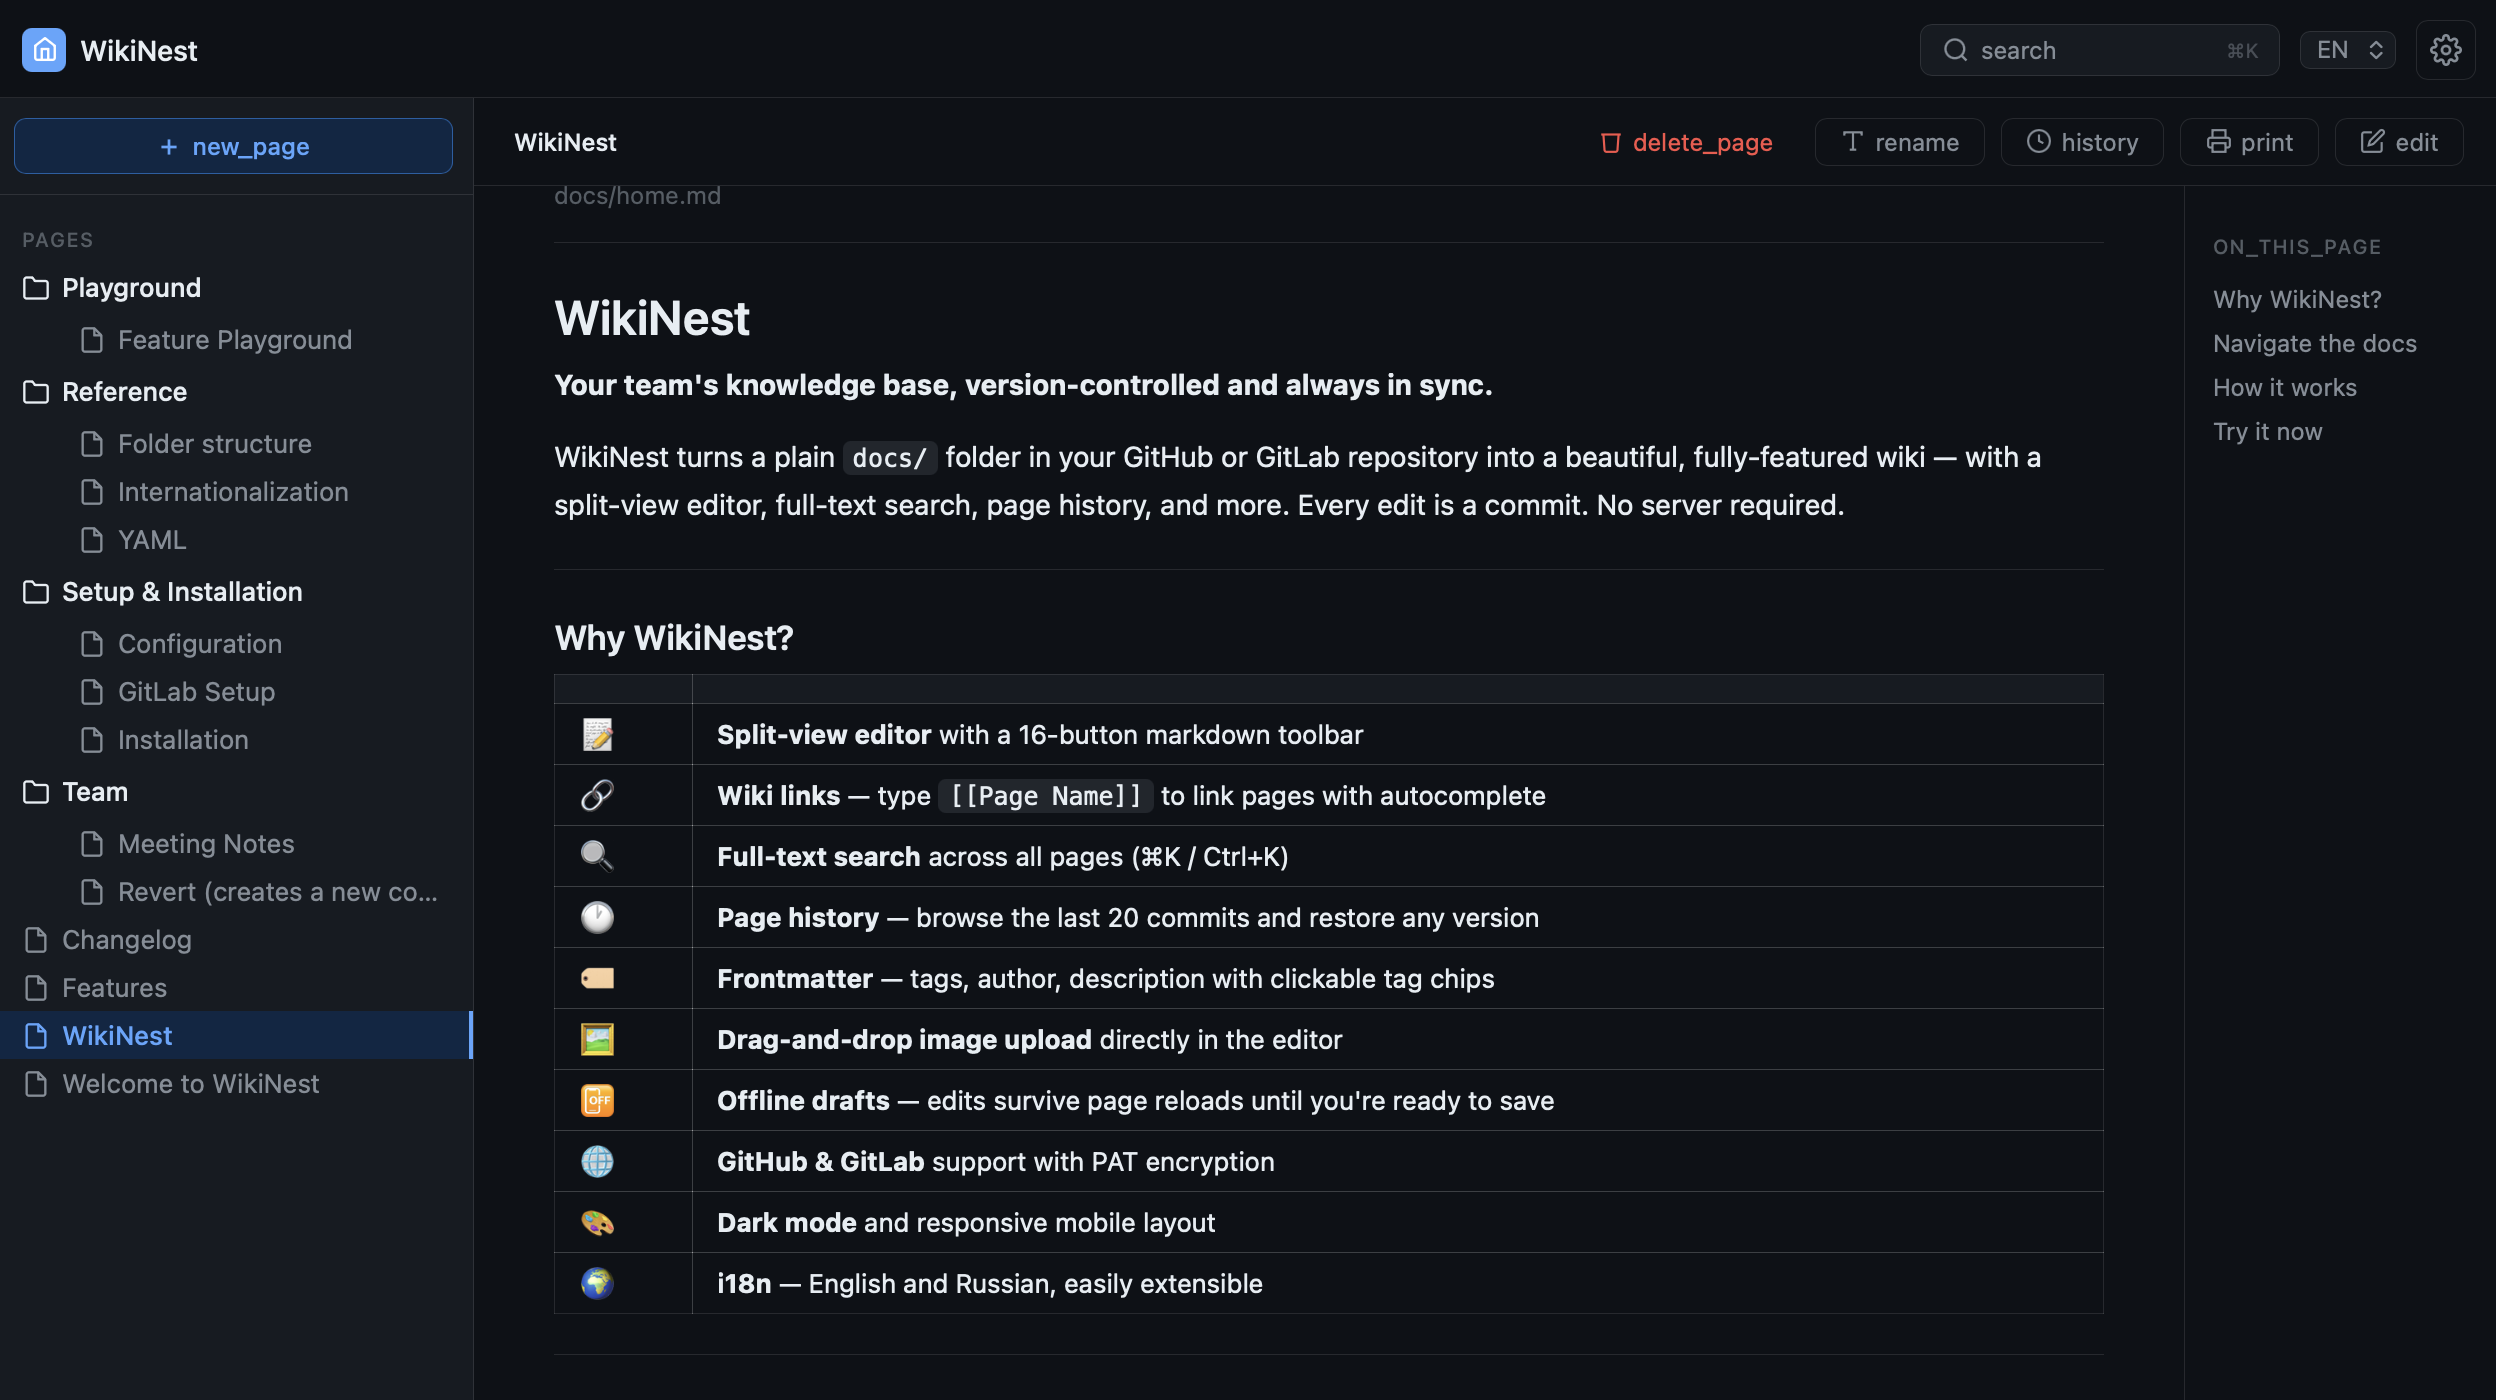Open the Revert (creates a new co... page
Screen dimensions: 2496x1400
point(236,892)
